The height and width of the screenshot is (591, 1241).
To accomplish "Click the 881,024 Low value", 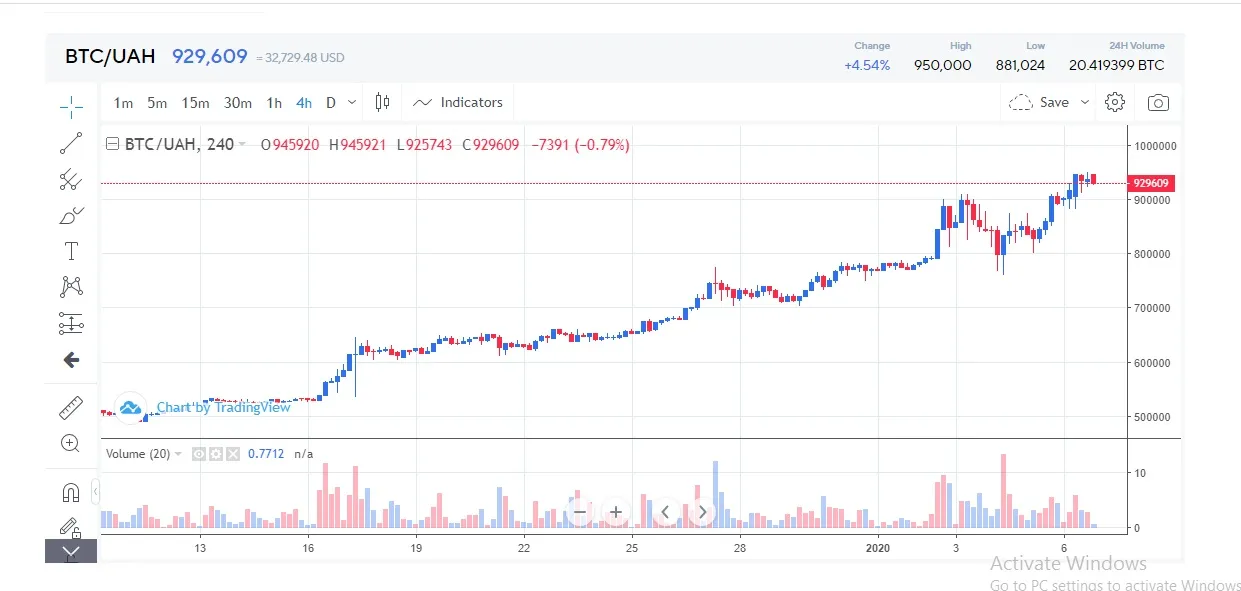I will coord(1020,65).
